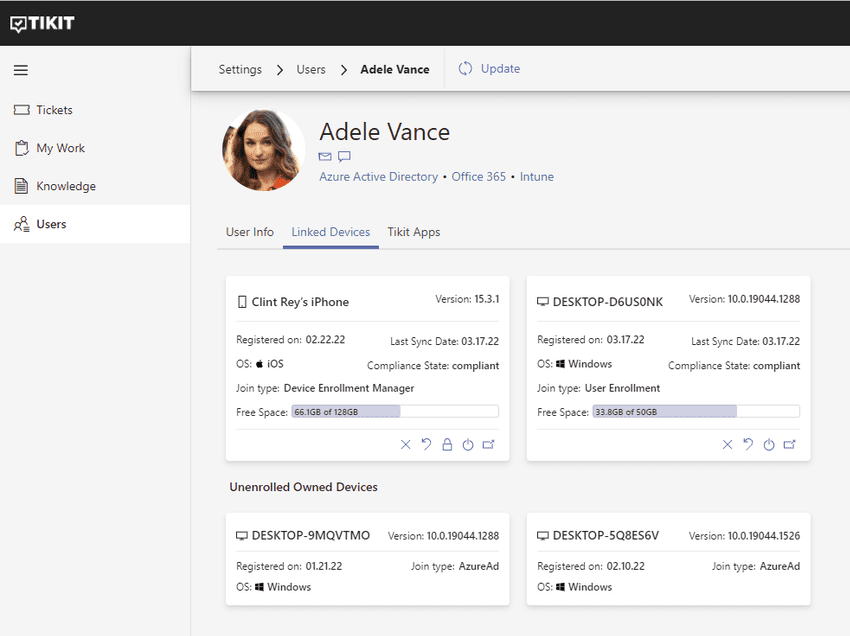Click Apple iOS logo icon
Viewport: 850px width, 636px height.
[x=259, y=363]
